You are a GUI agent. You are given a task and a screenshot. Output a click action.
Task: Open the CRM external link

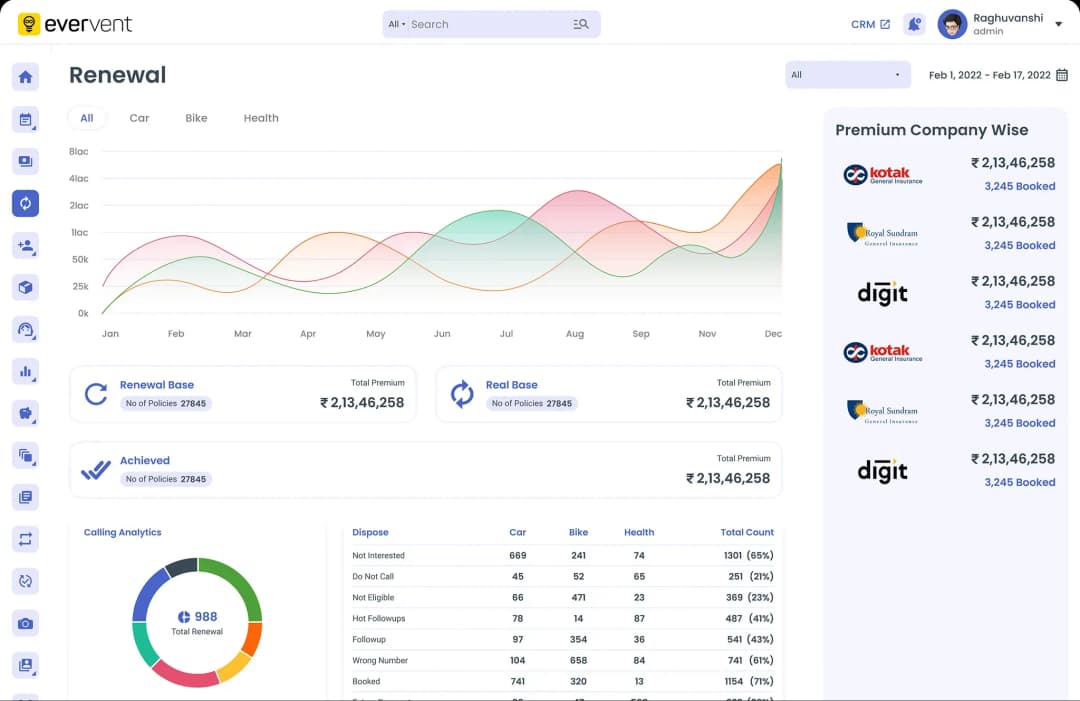[868, 23]
